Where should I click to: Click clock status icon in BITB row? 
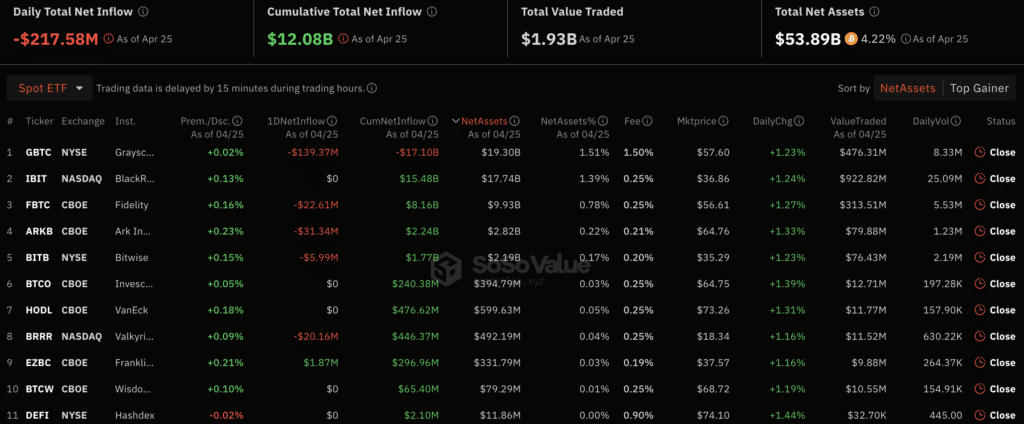[x=980, y=257]
